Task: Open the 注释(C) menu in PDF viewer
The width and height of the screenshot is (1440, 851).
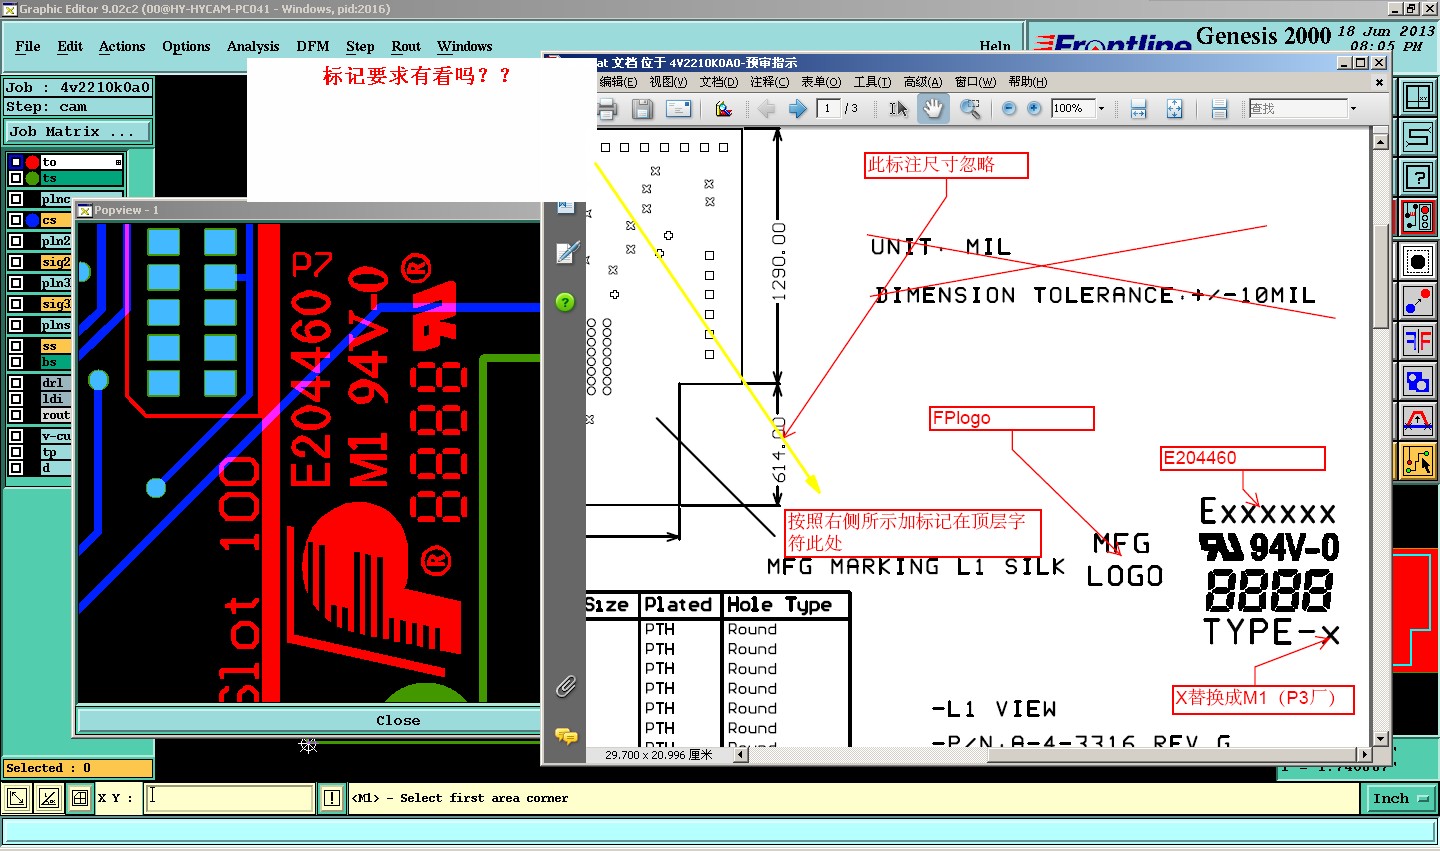Action: click(x=769, y=82)
